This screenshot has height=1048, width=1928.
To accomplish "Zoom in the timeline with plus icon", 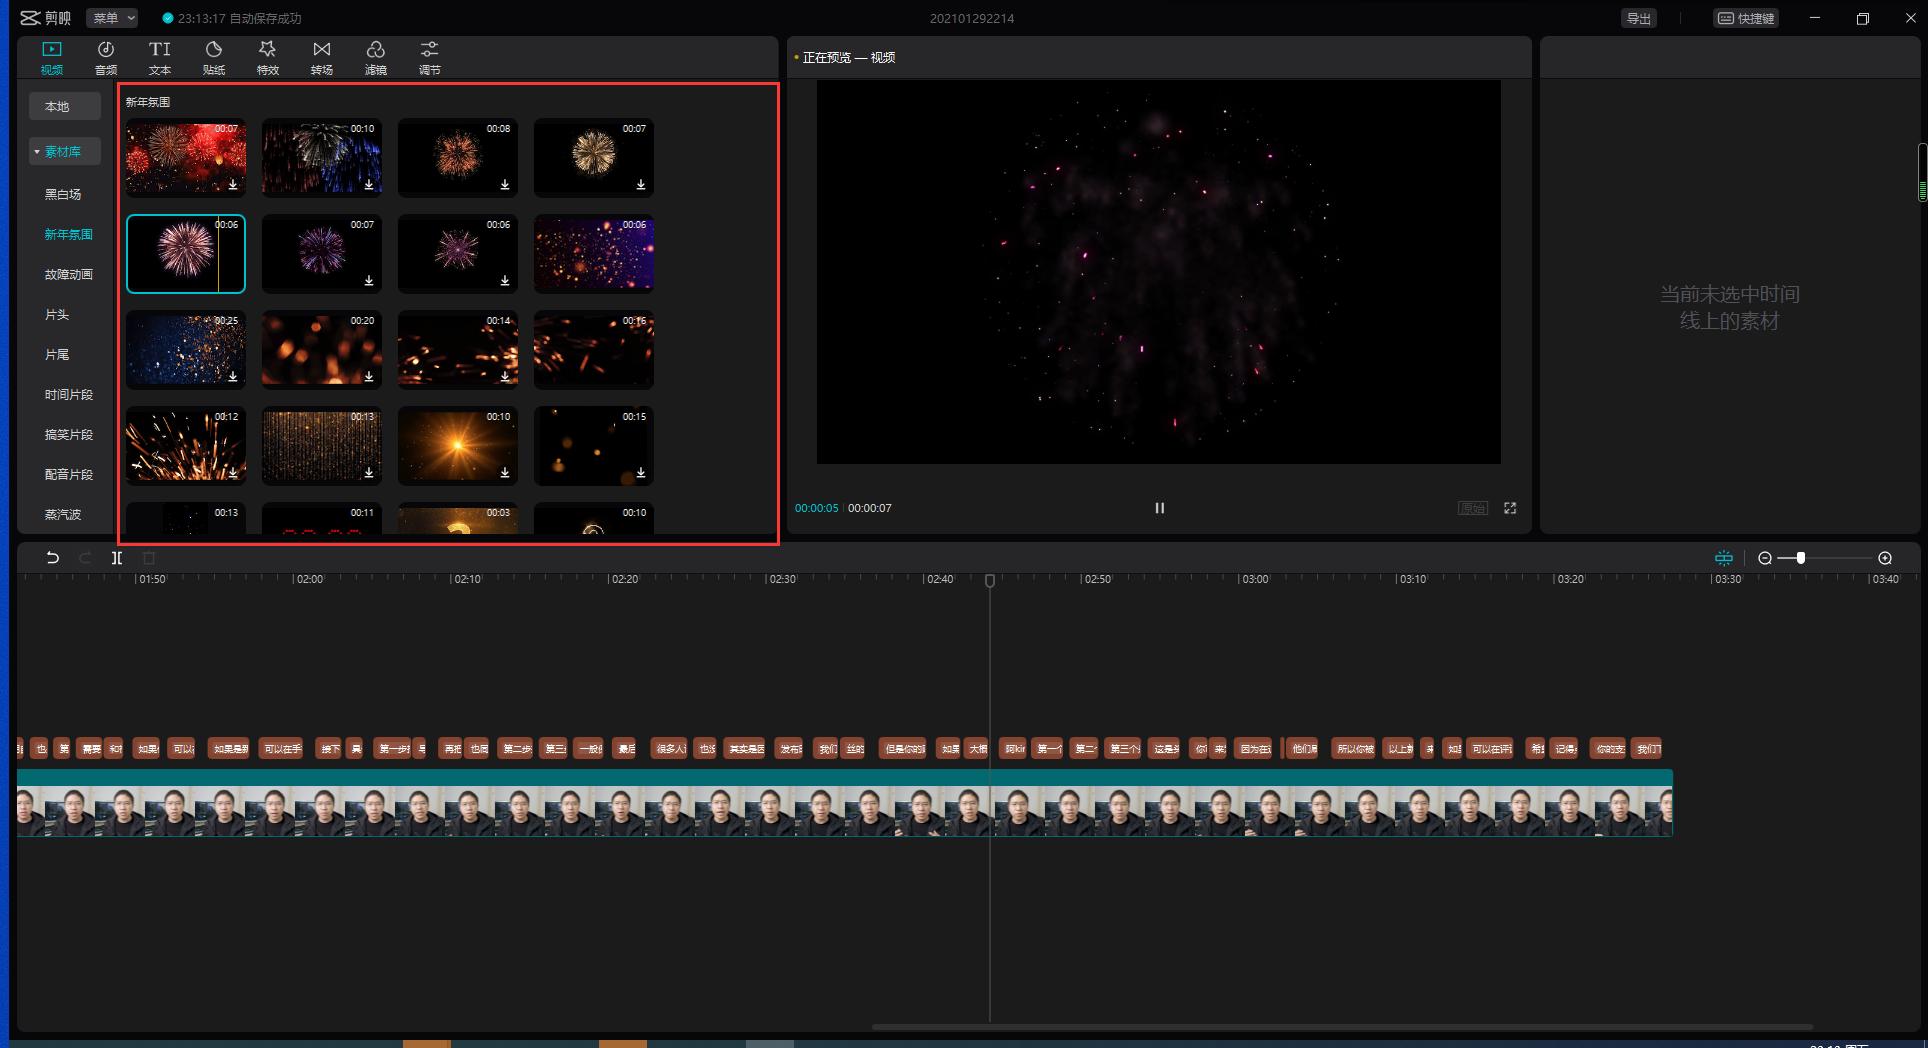I will point(1885,558).
